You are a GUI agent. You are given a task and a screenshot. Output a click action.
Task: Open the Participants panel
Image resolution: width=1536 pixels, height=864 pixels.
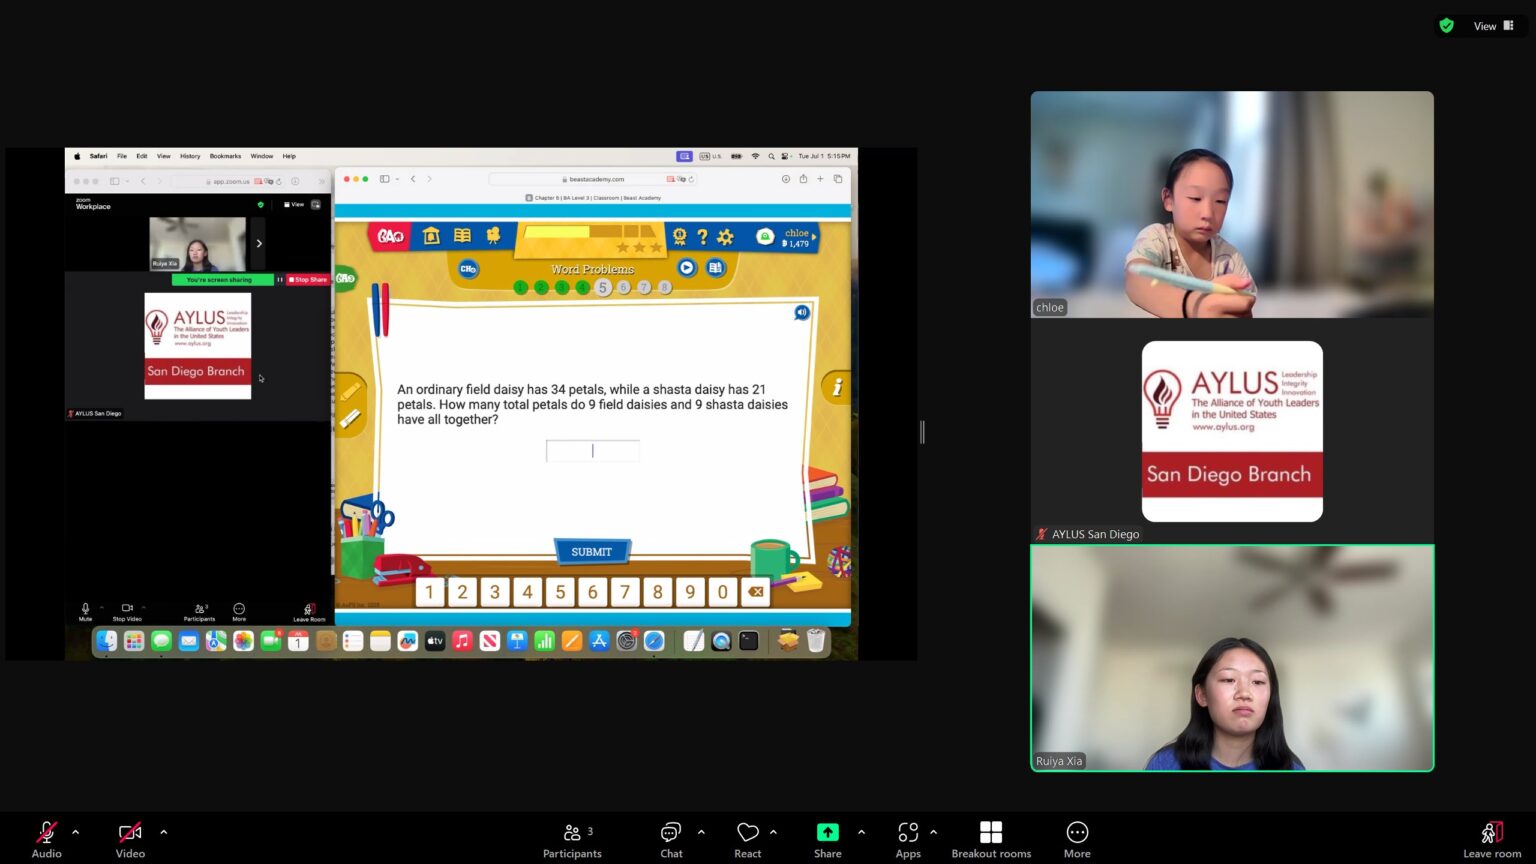[572, 838]
